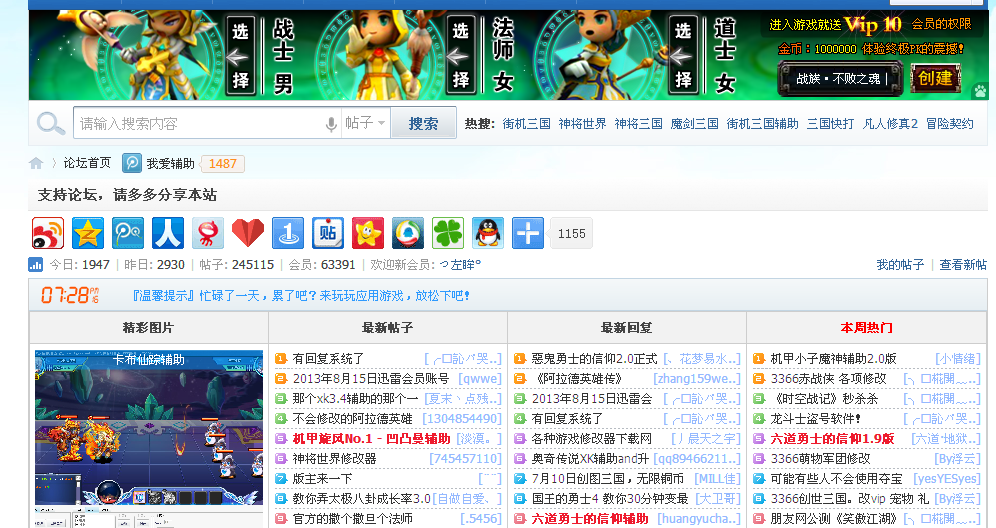Select the 精彩图片 column tab
996x528 pixels.
[x=149, y=328]
